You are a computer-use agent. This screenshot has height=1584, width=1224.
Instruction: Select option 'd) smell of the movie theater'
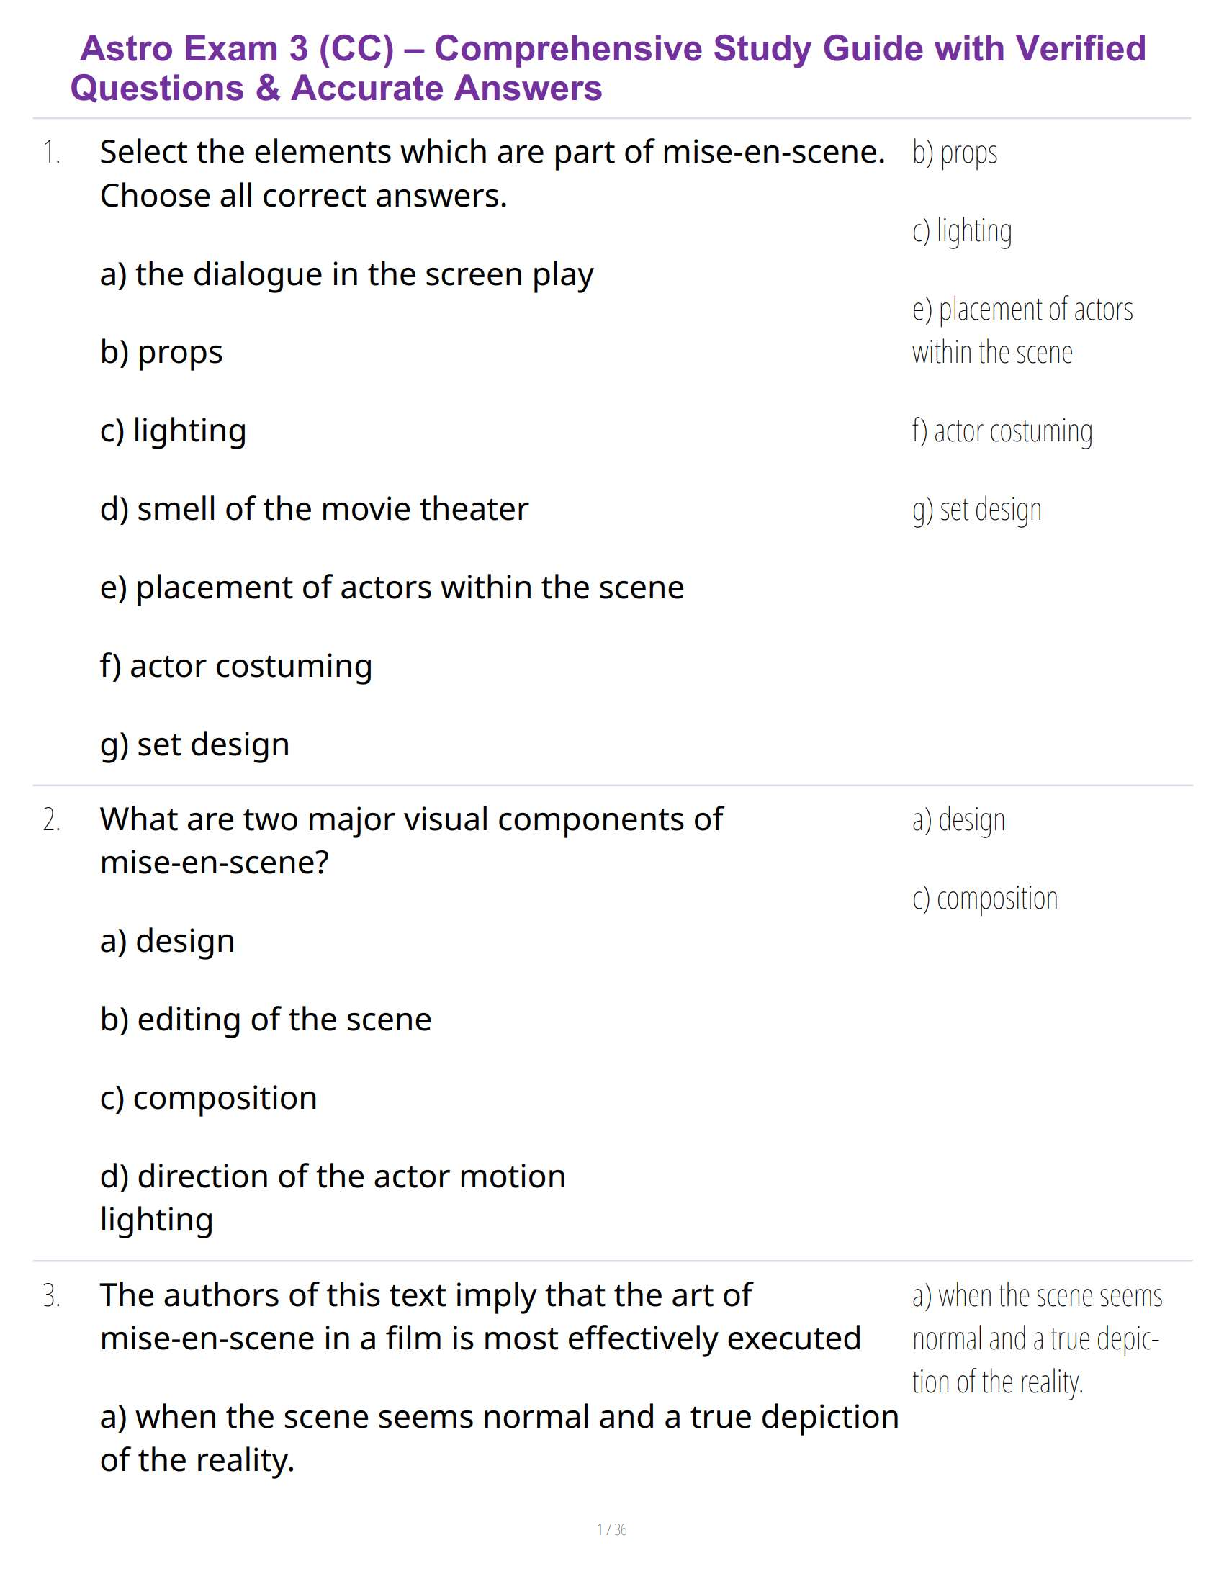(313, 509)
